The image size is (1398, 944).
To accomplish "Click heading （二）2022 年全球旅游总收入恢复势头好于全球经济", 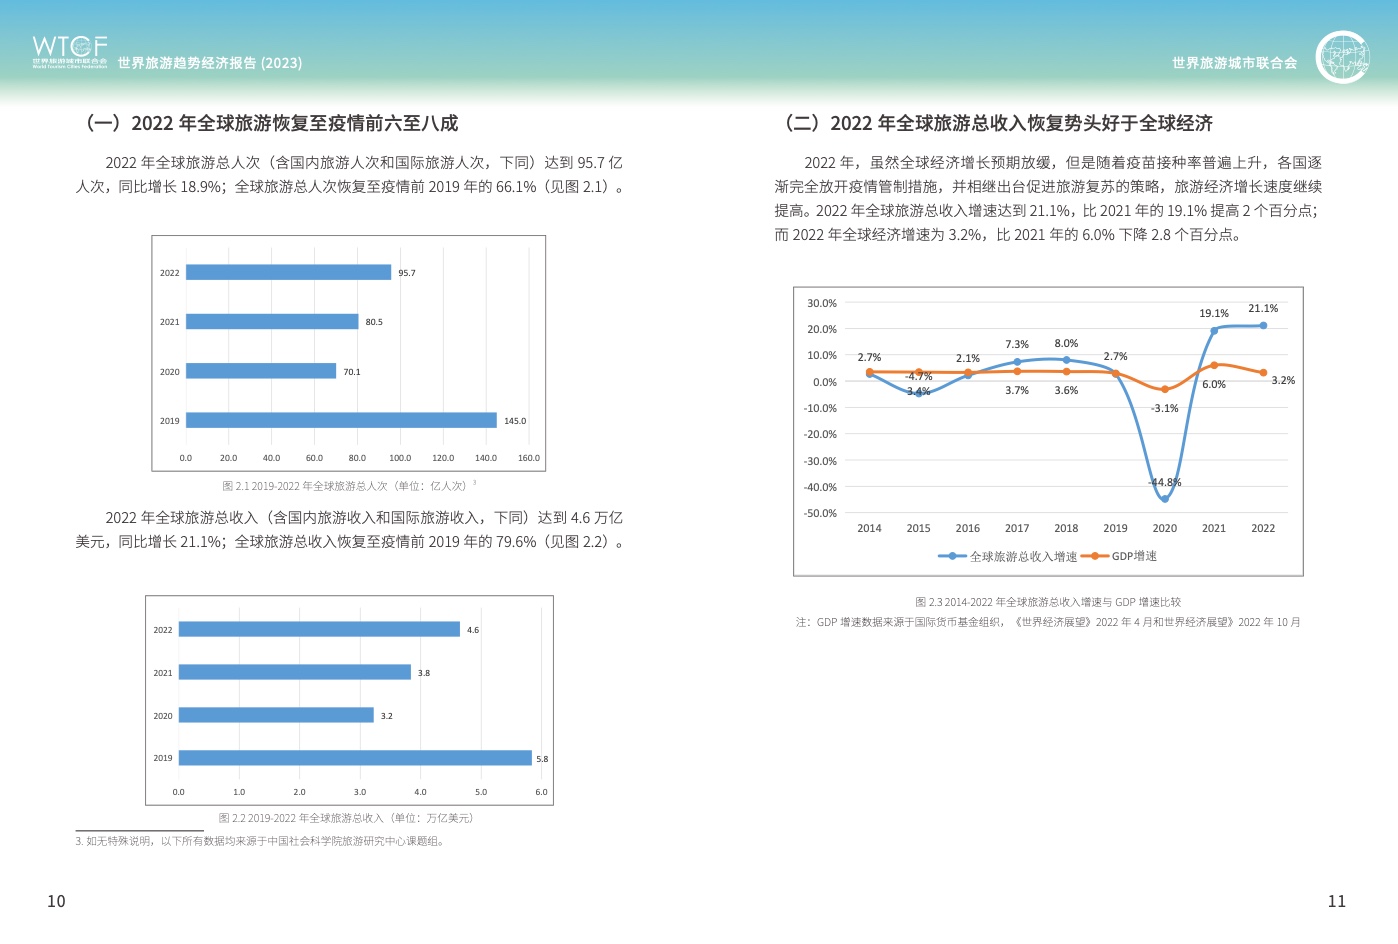I will click(998, 123).
